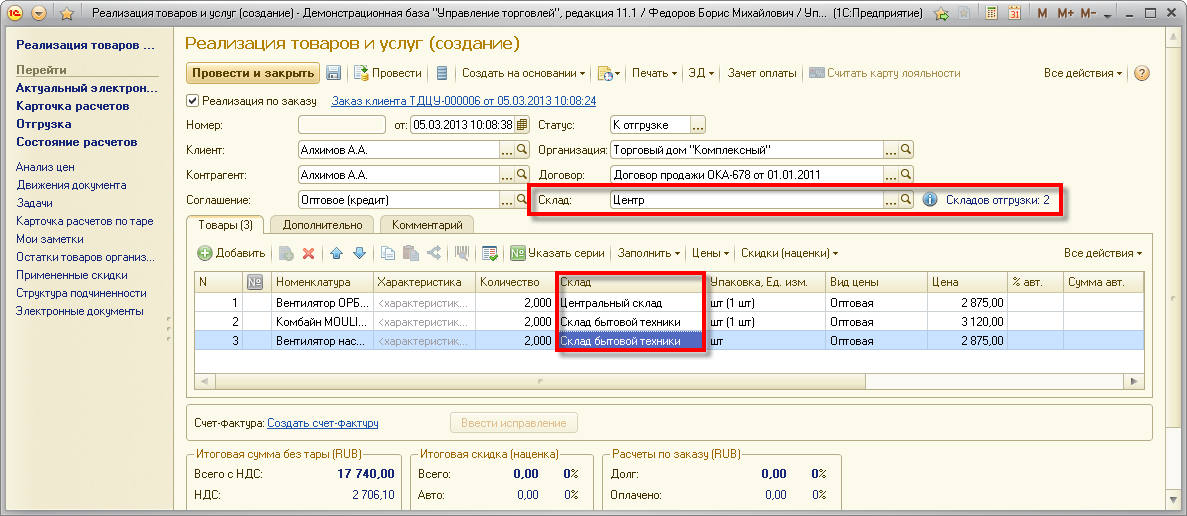Open the calendar picker for document date
Image resolution: width=1187 pixels, height=516 pixels.
point(522,125)
